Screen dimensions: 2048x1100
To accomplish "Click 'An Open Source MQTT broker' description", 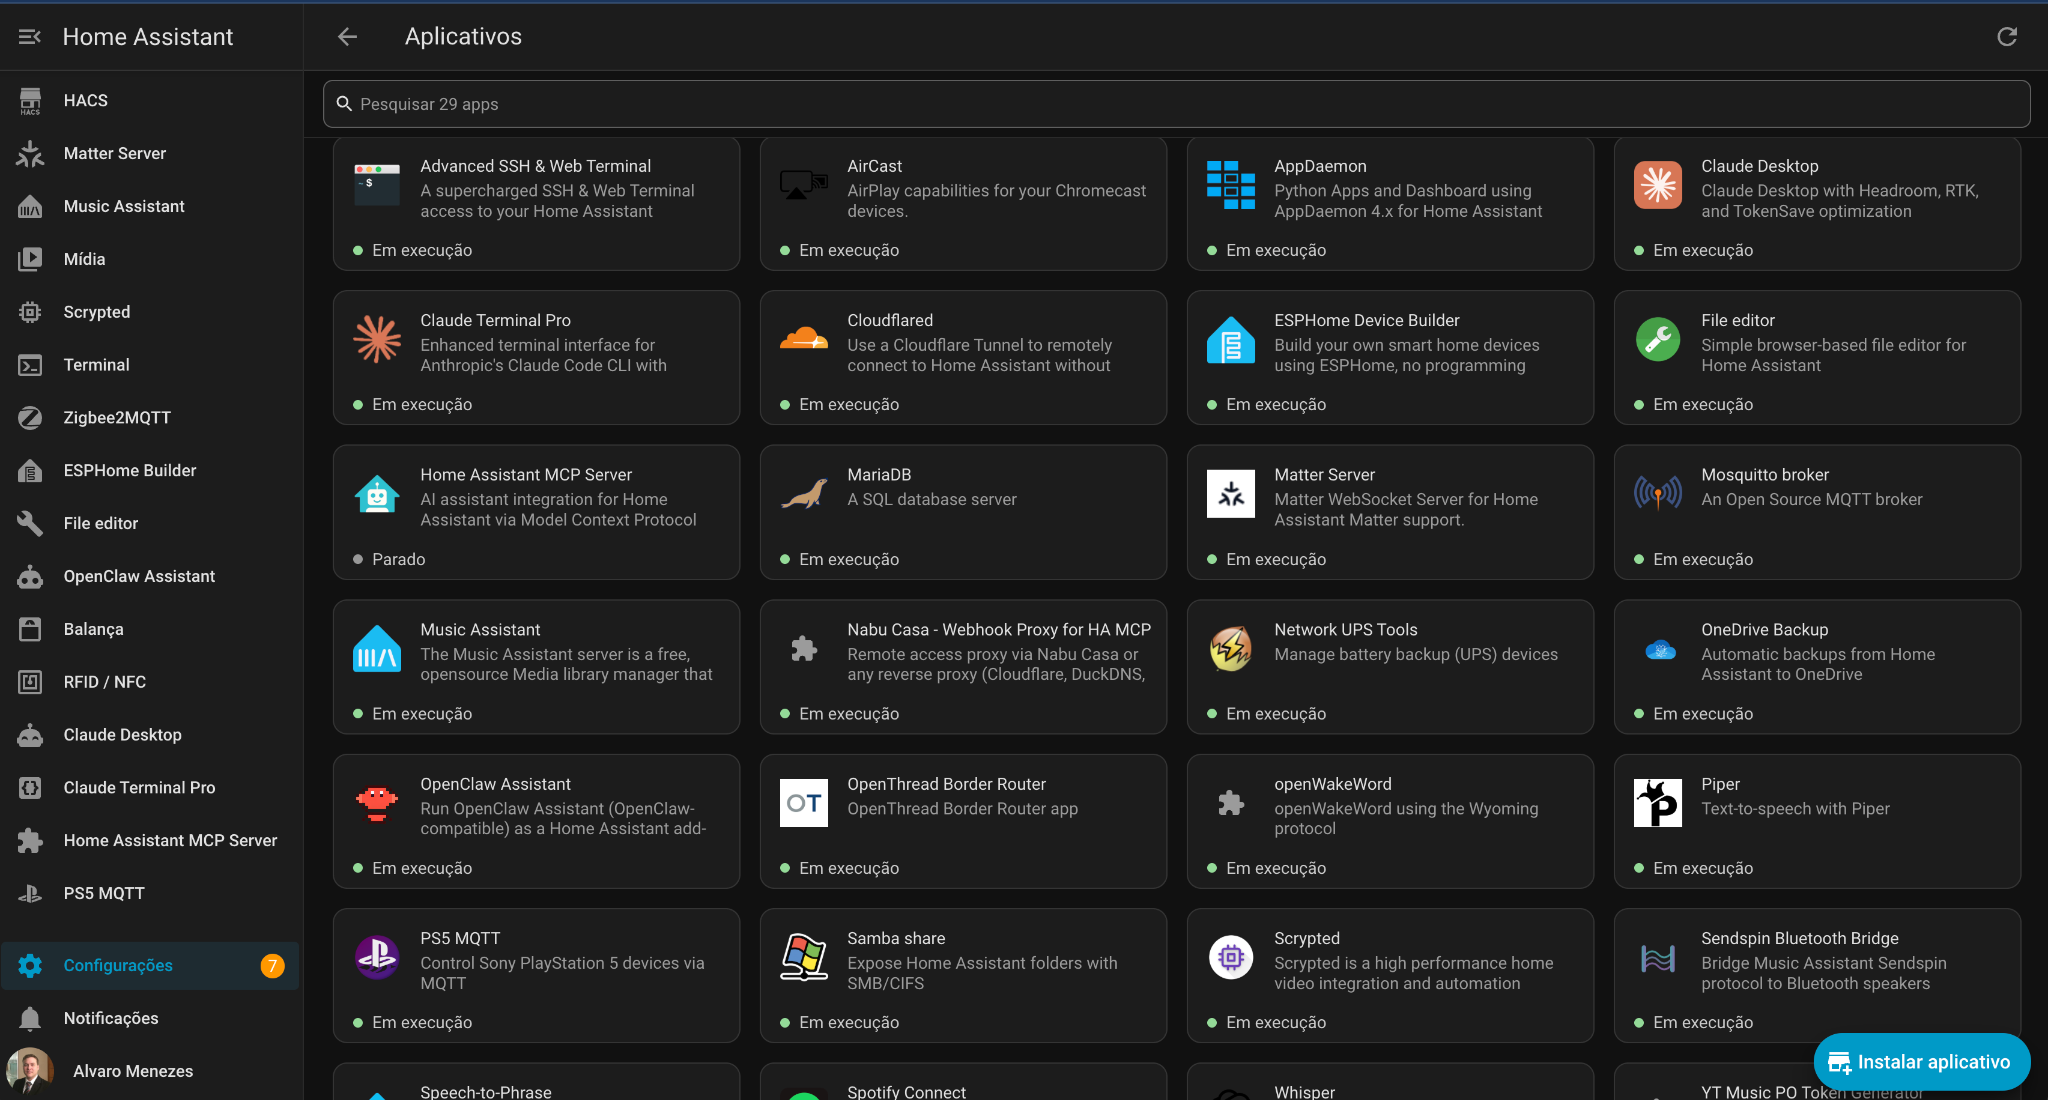I will [1812, 499].
